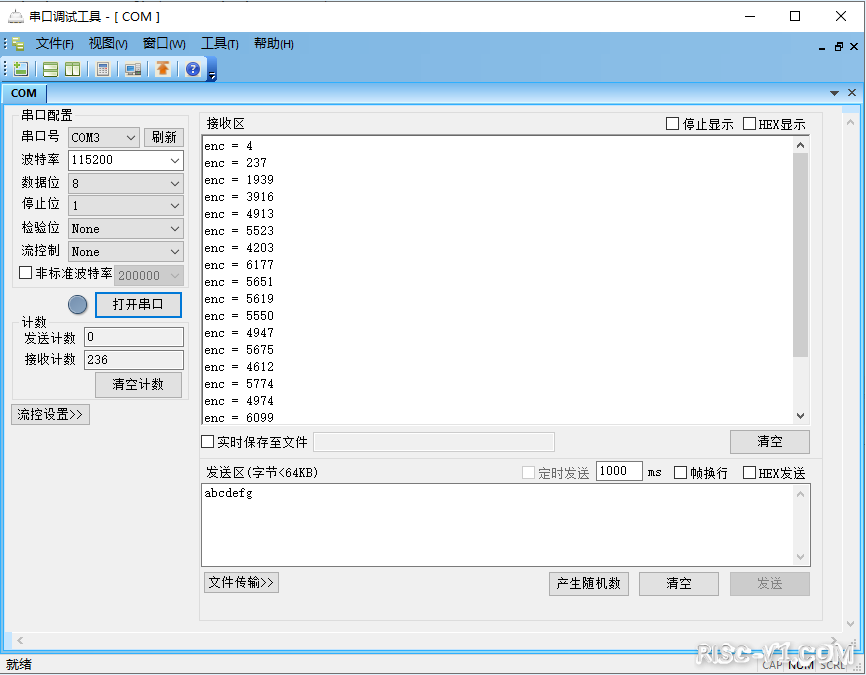Click the send text area containing abcdefg
The width and height of the screenshot is (866, 675).
[506, 525]
